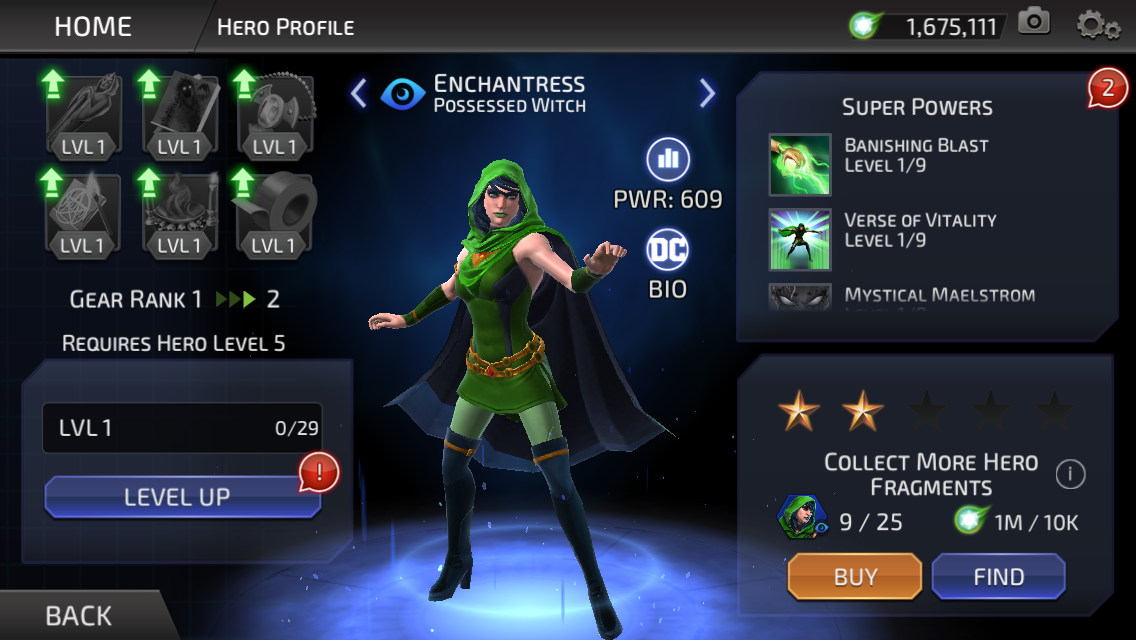
Task: Open the Hero Profile breadcrumb tab
Action: [x=285, y=28]
